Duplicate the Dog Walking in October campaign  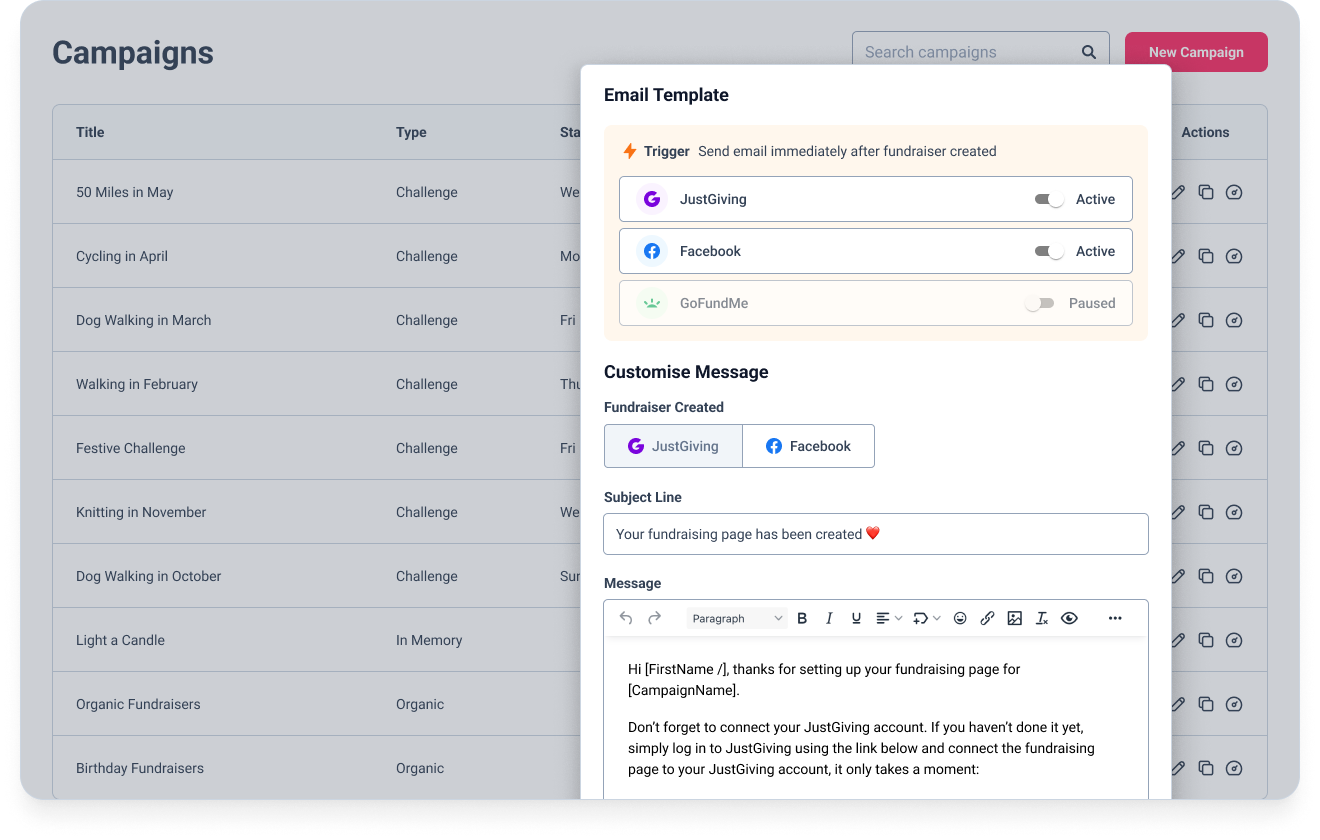(1206, 576)
